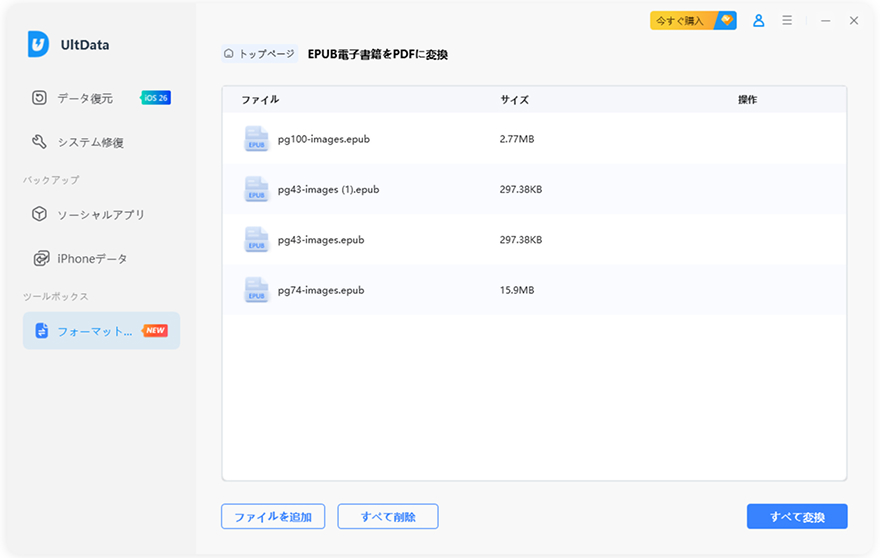Click the iPhoneデータ sidebar icon
Image resolution: width=880 pixels, height=558 pixels.
[41, 258]
